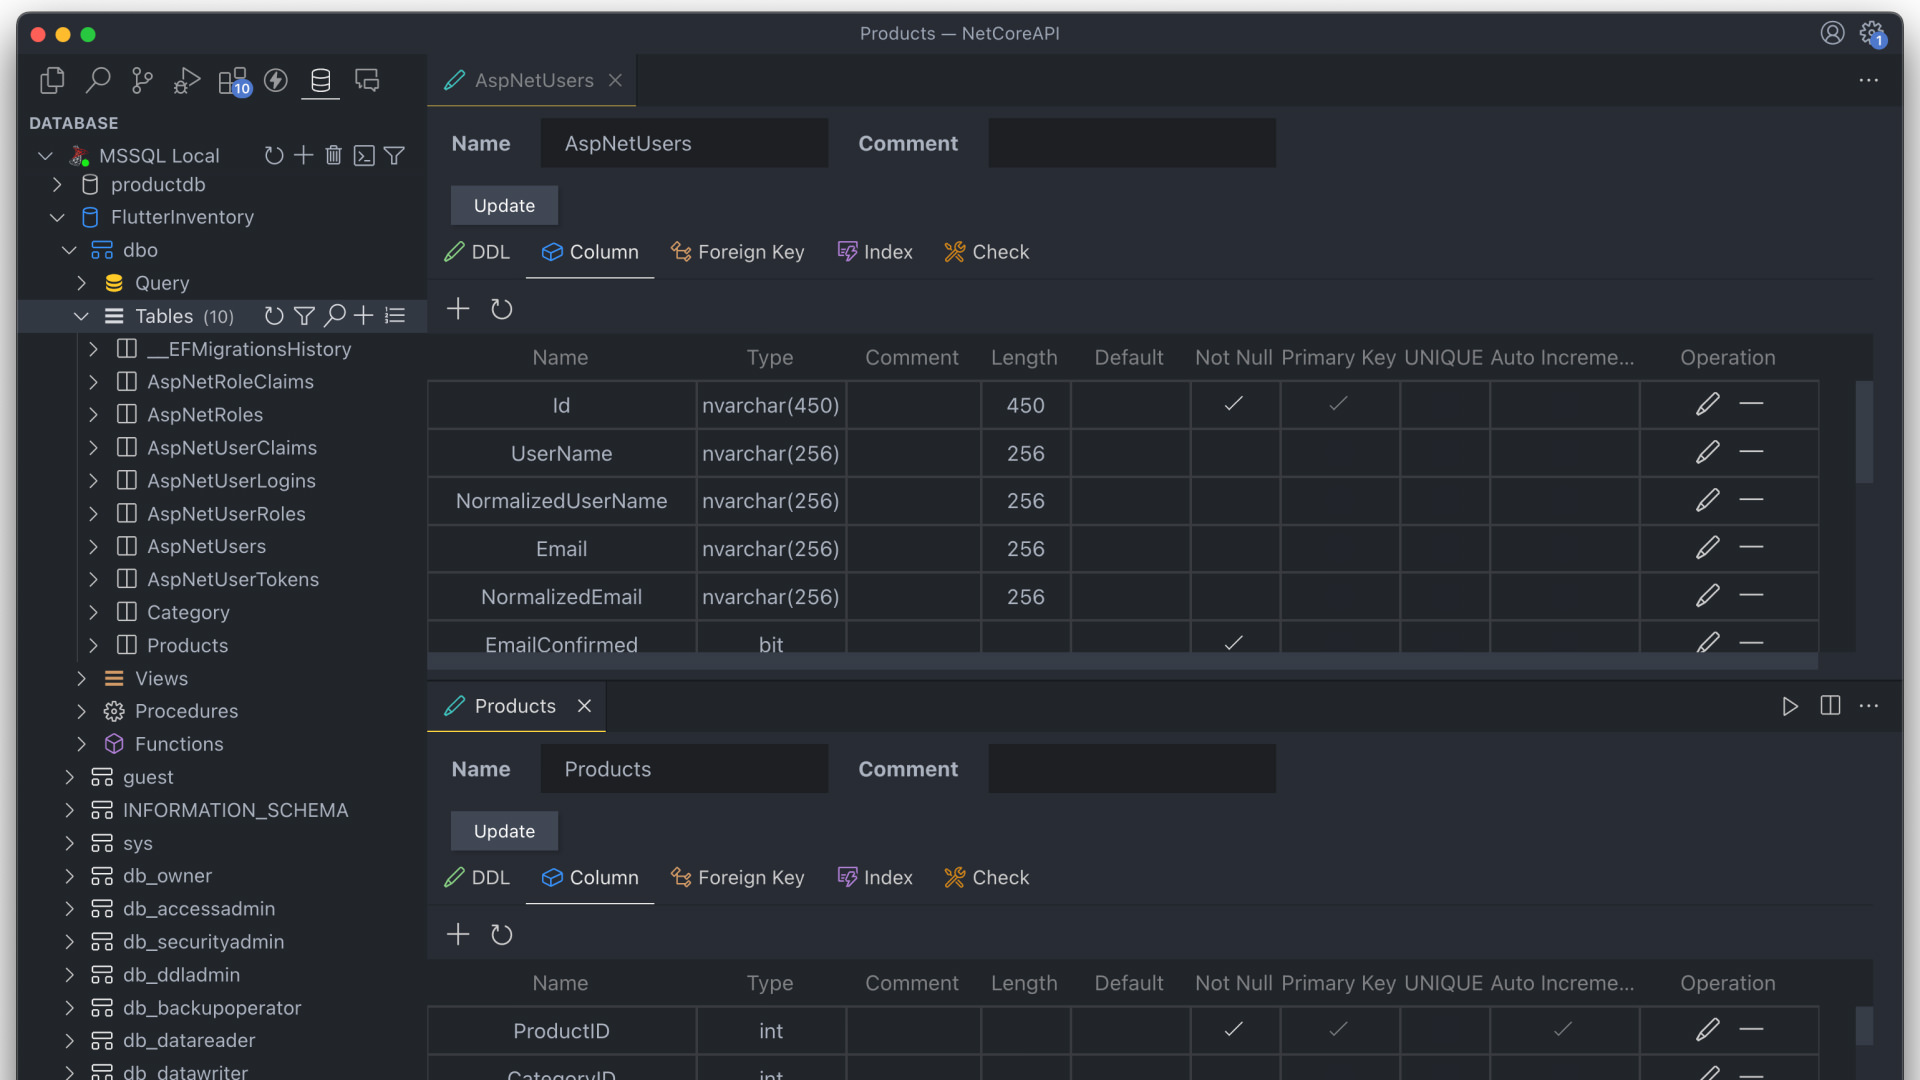The width and height of the screenshot is (1920, 1080).
Task: Toggle Not Null for EmailConfirmed field
Action: tap(1233, 644)
